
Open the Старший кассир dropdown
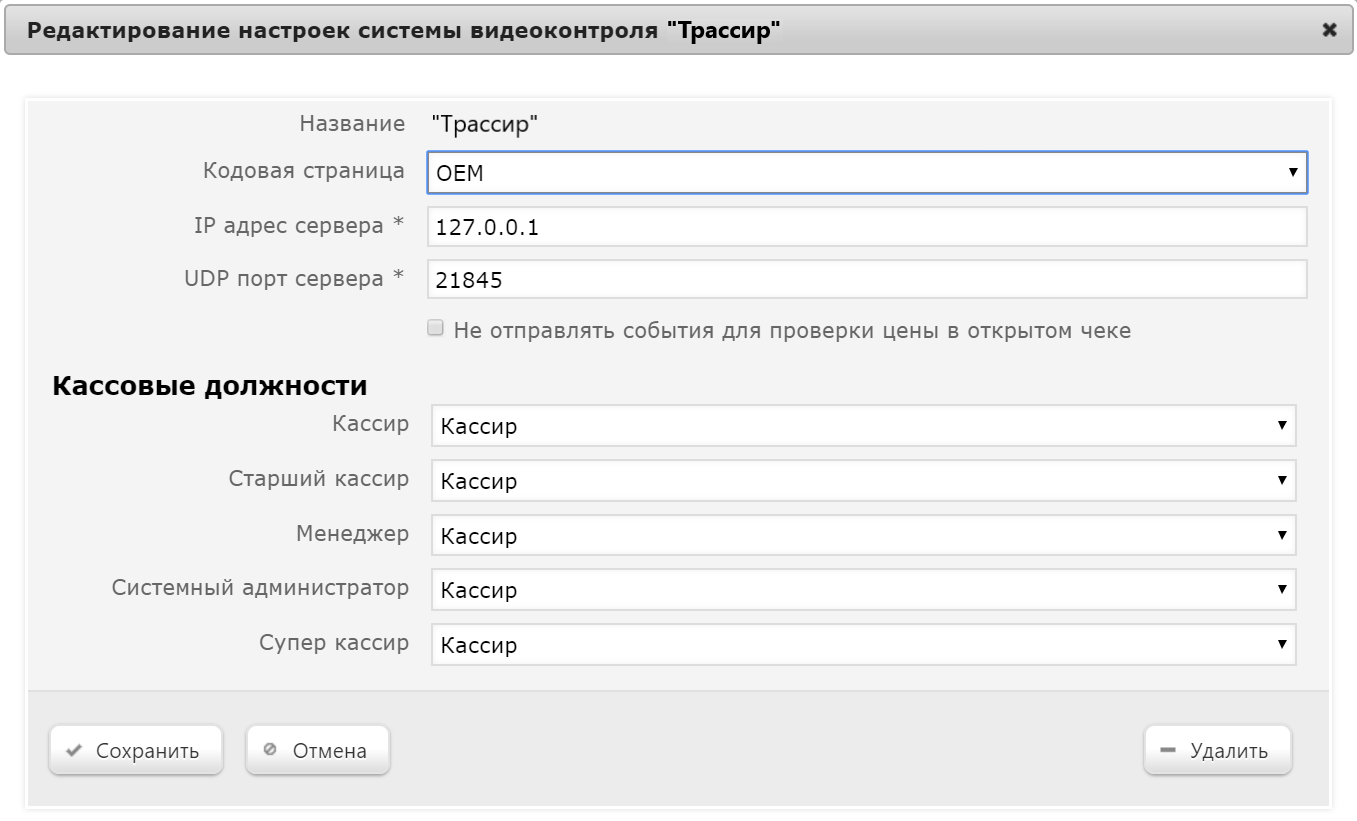(863, 480)
